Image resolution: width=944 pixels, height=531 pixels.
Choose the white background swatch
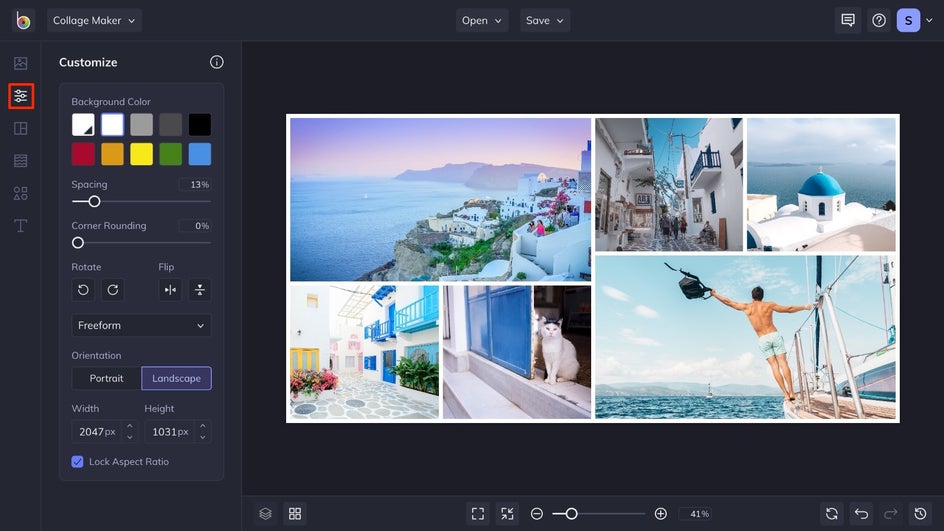(113, 125)
